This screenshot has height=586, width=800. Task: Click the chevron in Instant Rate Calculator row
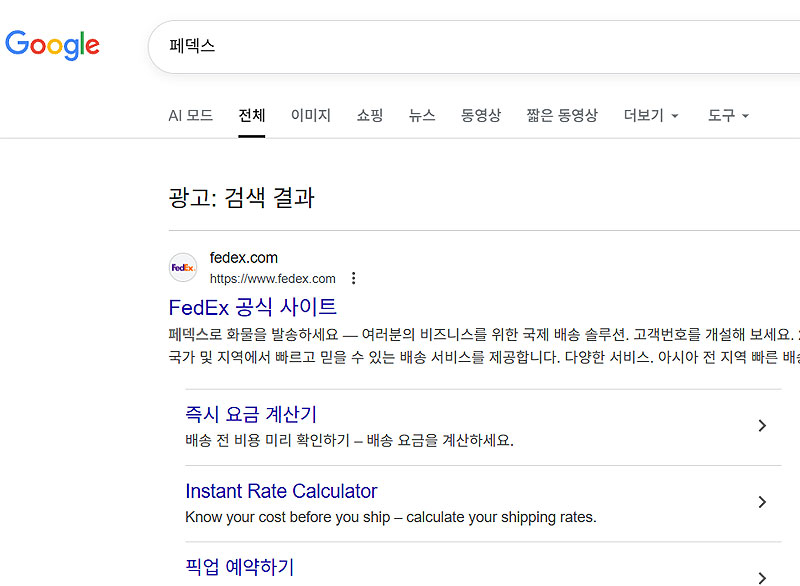pyautogui.click(x=762, y=502)
